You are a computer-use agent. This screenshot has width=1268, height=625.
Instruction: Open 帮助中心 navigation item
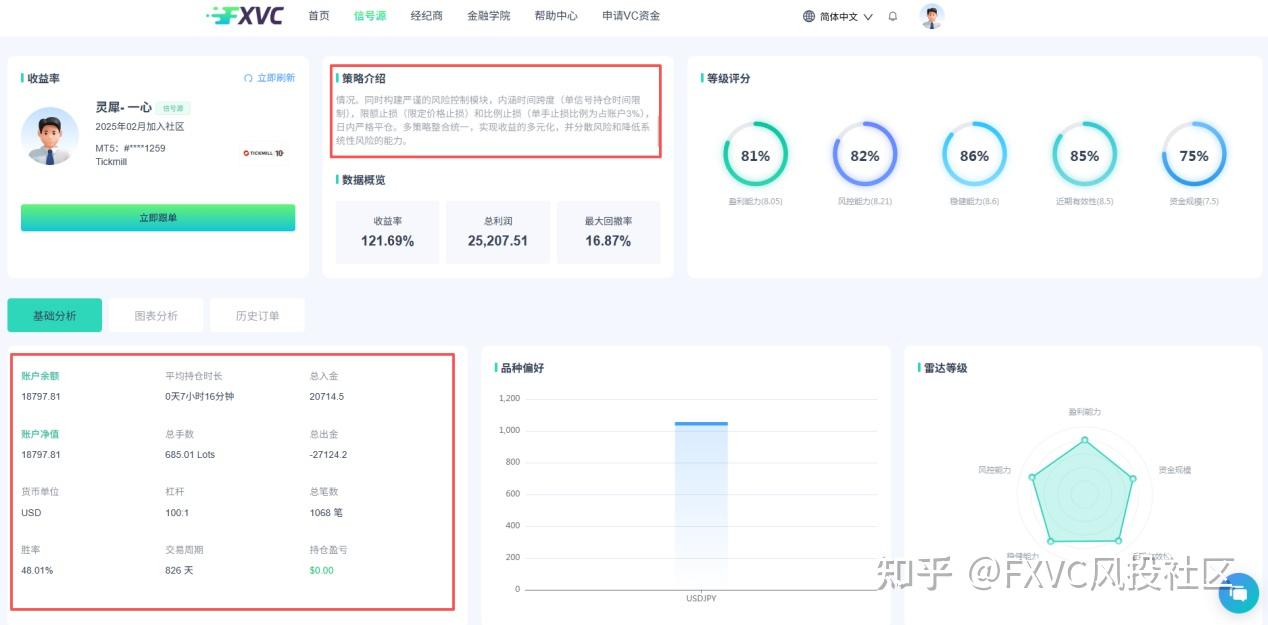pyautogui.click(x=556, y=16)
